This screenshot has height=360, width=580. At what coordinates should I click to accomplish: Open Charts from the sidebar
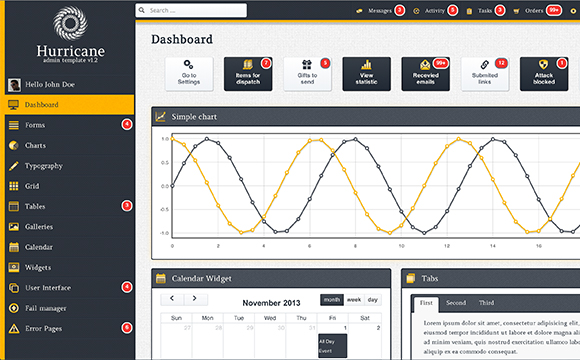(70, 145)
